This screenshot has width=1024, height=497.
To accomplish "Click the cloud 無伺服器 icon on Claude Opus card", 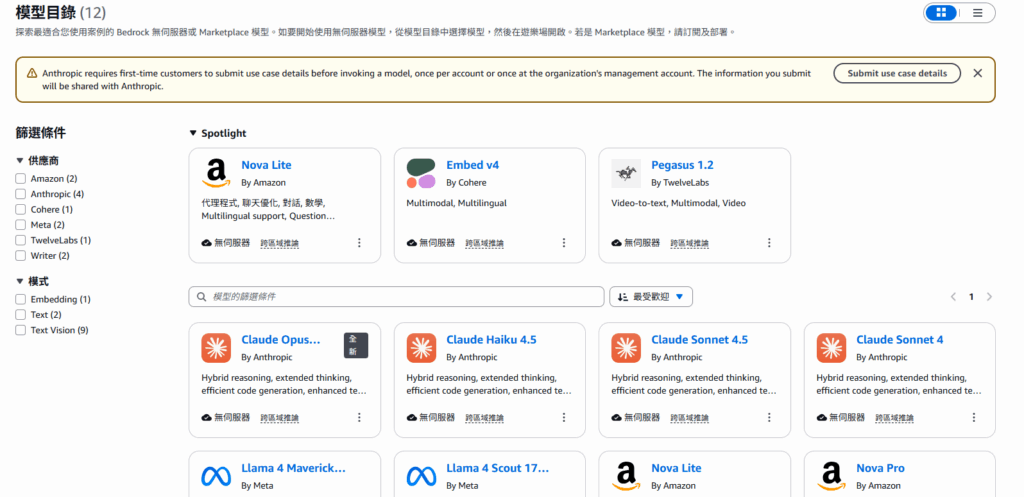I will click(x=206, y=417).
